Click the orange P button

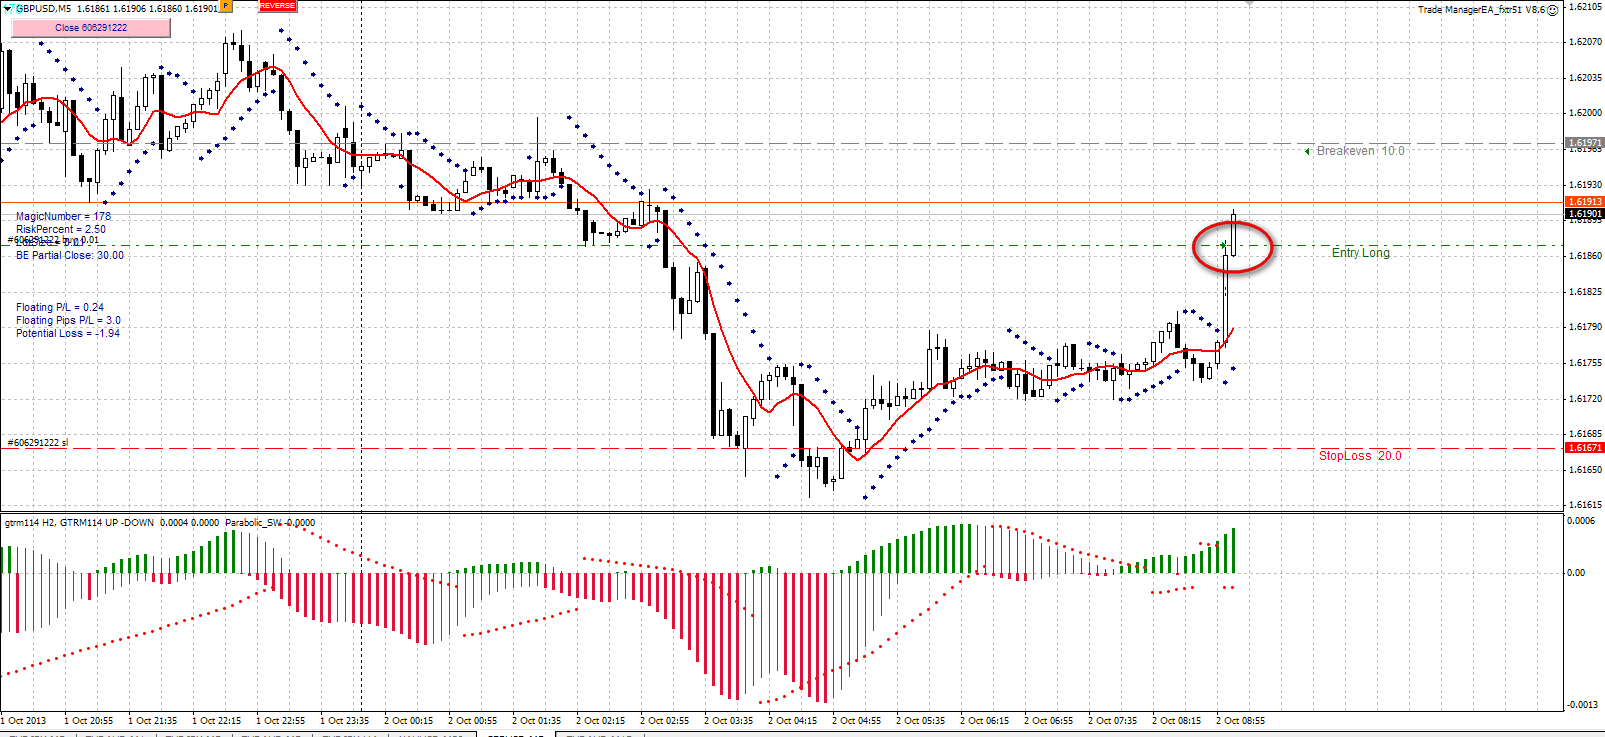(226, 6)
